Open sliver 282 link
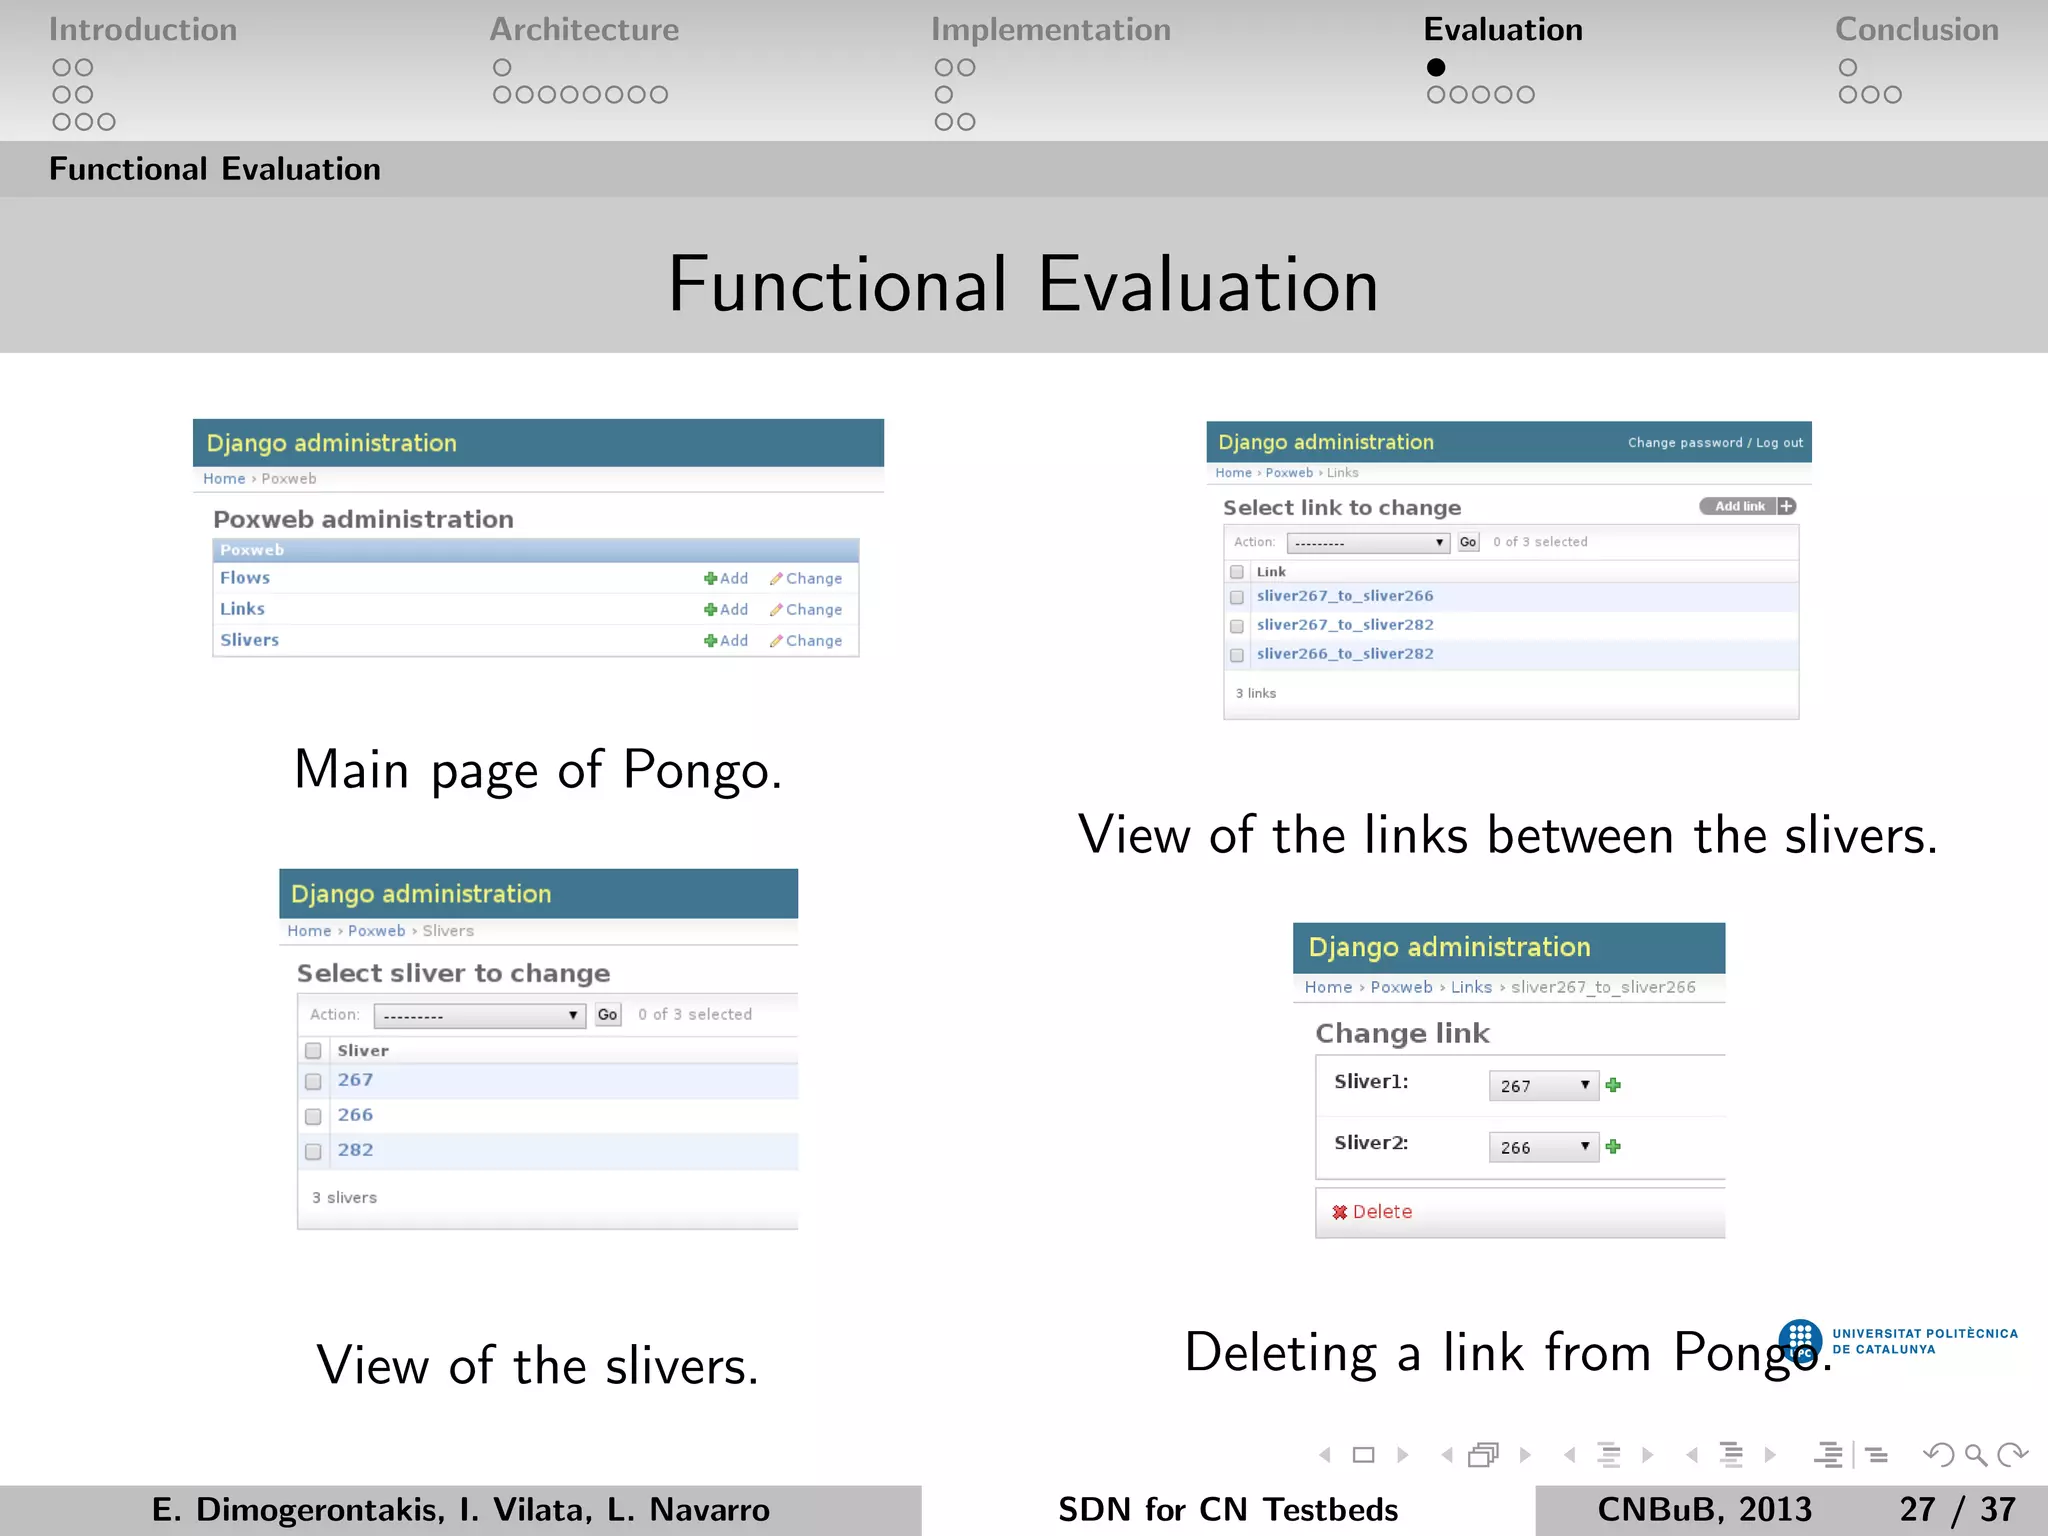 click(355, 1150)
